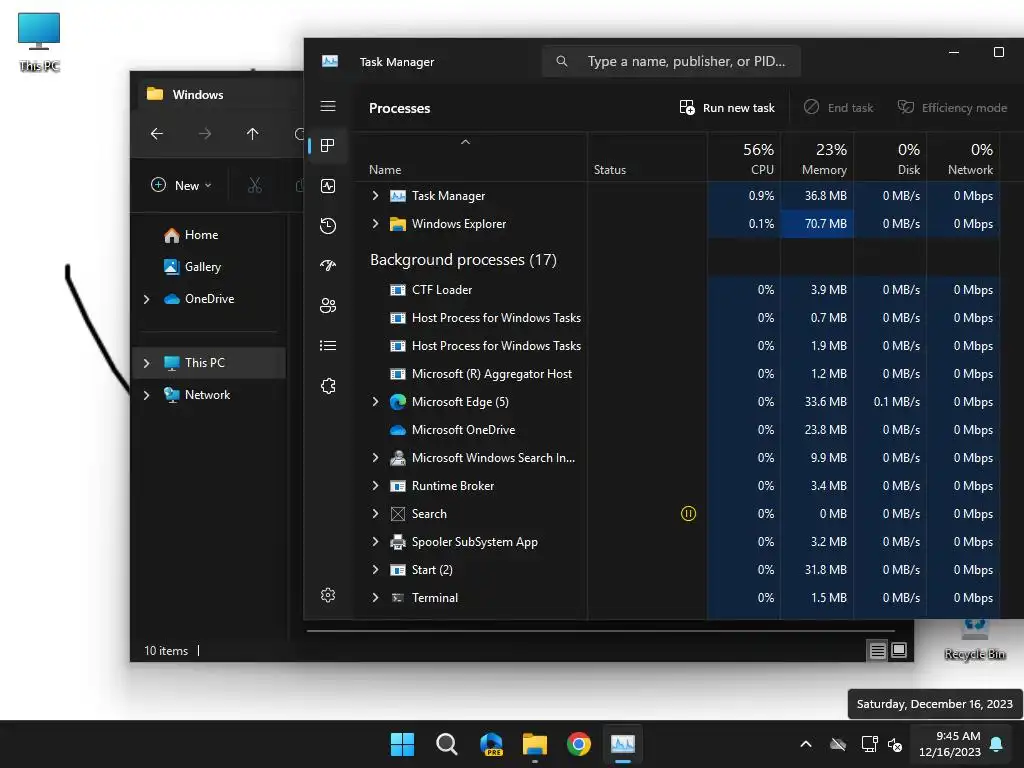
Task: Click the Cut scissors icon in File Explorer
Action: [255, 185]
